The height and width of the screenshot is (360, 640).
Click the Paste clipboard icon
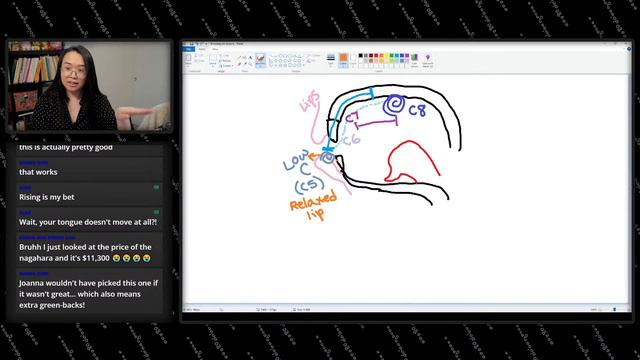pos(189,58)
